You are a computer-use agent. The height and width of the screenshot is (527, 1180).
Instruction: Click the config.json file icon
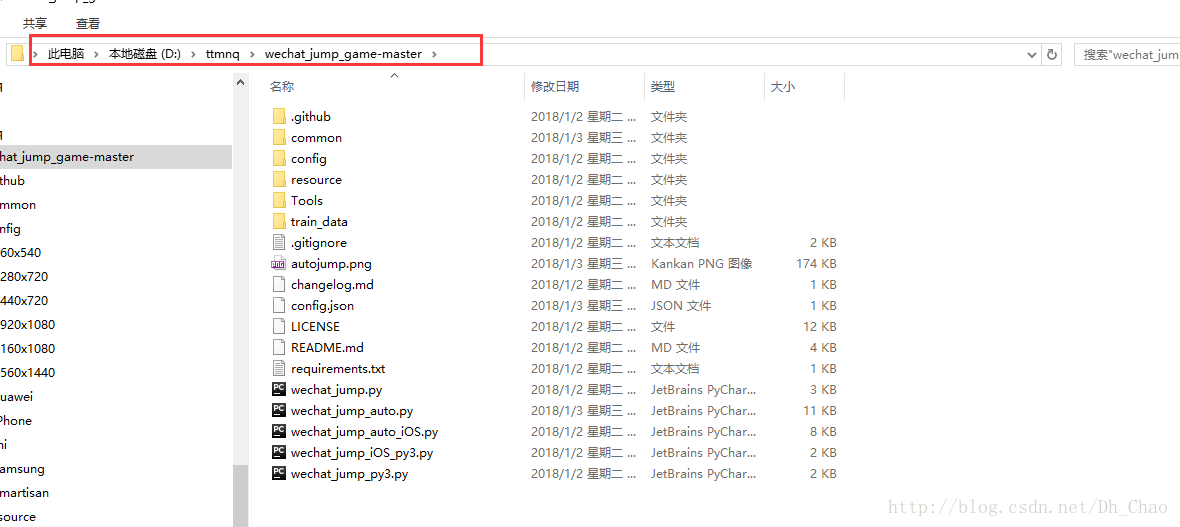click(x=278, y=306)
